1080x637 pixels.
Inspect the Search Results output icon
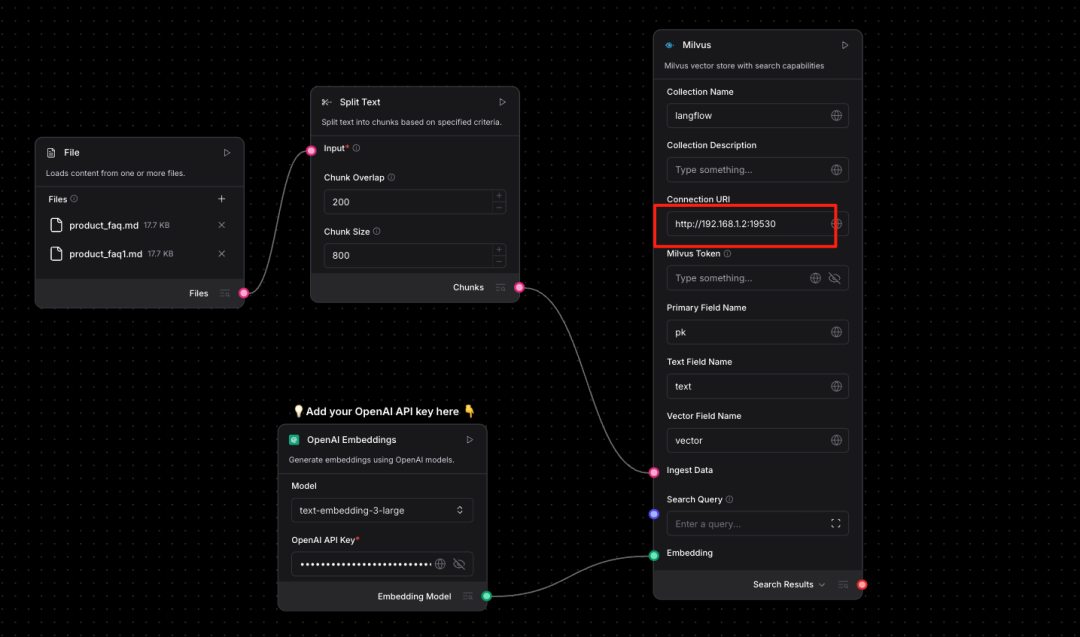tap(842, 585)
